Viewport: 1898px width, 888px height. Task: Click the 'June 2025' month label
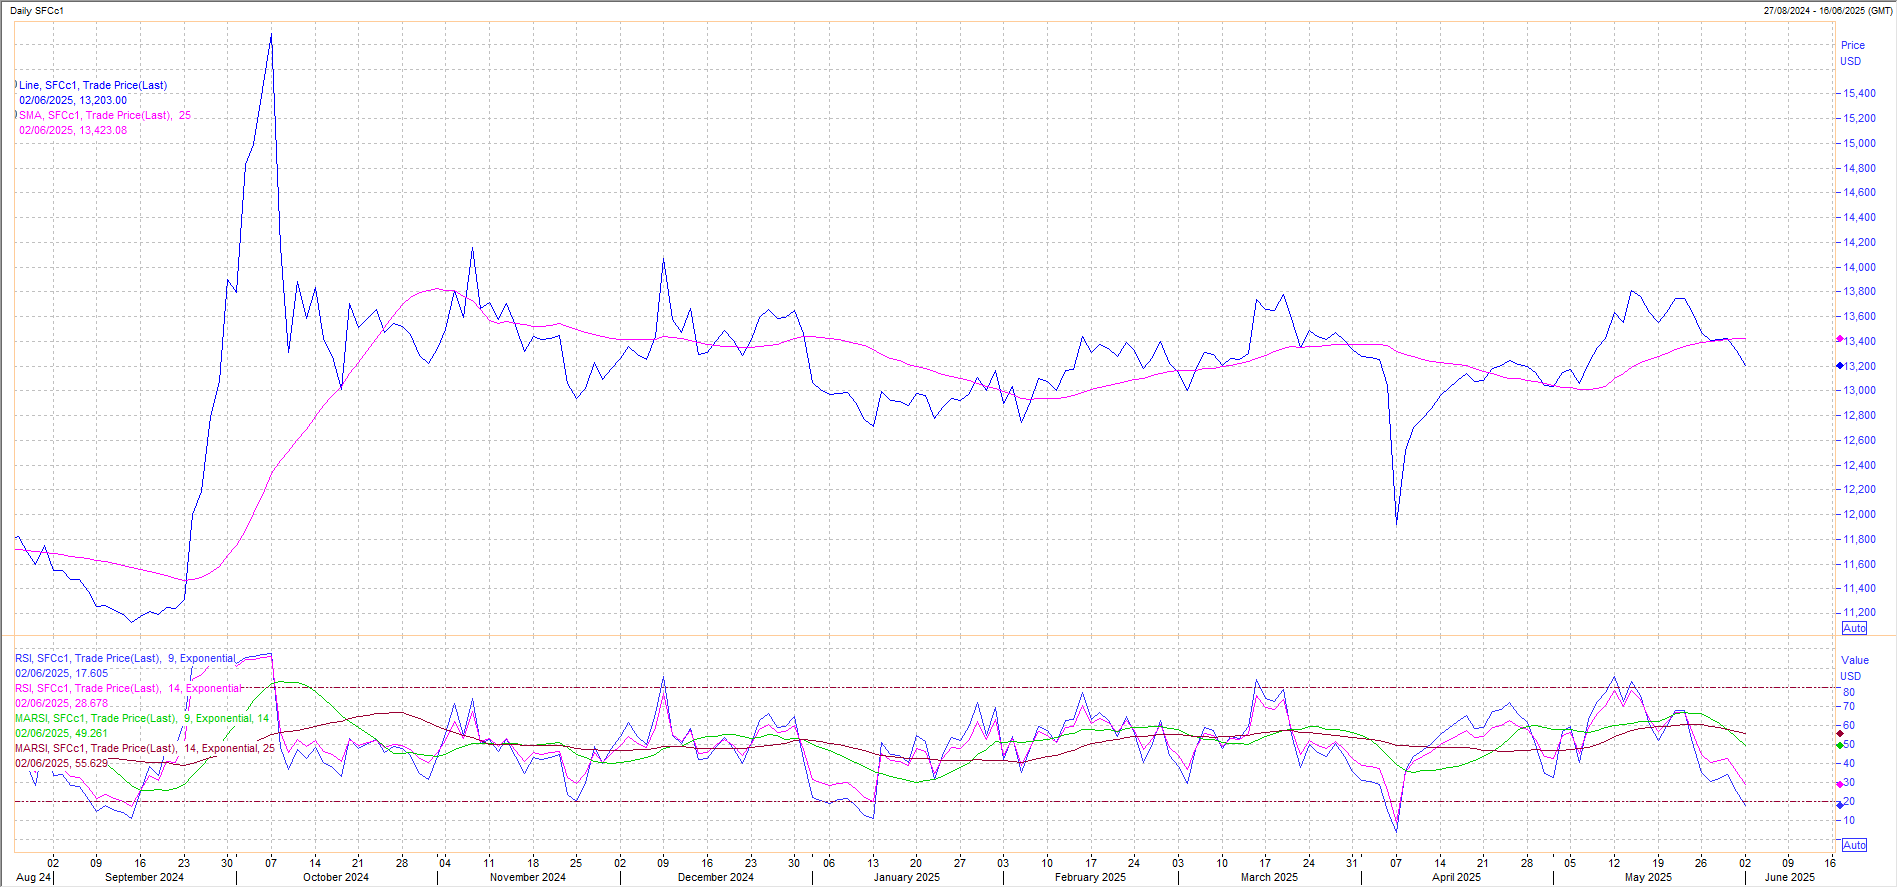click(1790, 878)
